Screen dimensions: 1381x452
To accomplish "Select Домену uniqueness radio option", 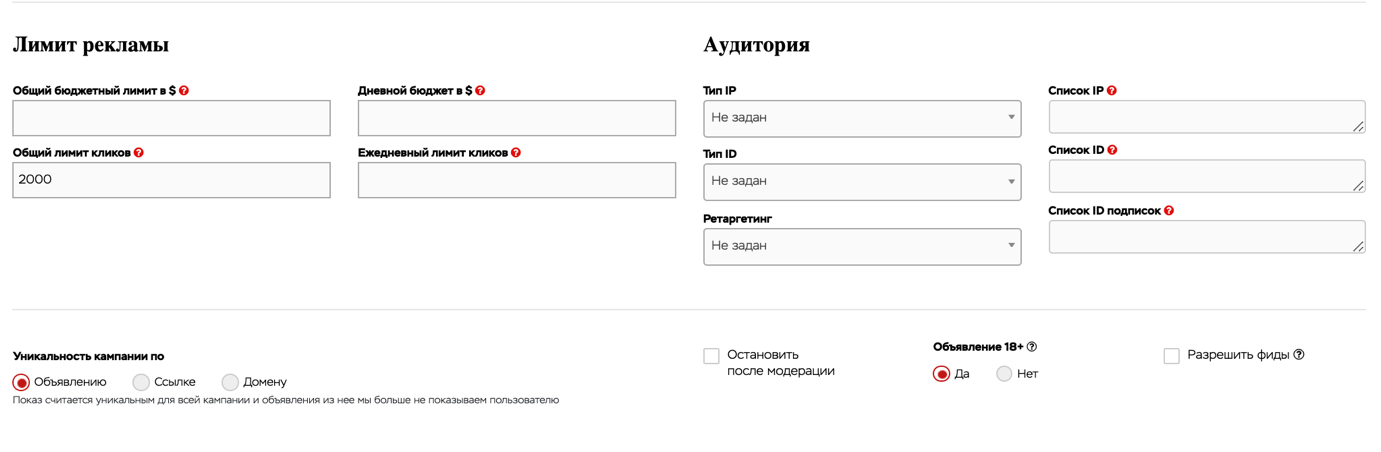I will [x=230, y=382].
